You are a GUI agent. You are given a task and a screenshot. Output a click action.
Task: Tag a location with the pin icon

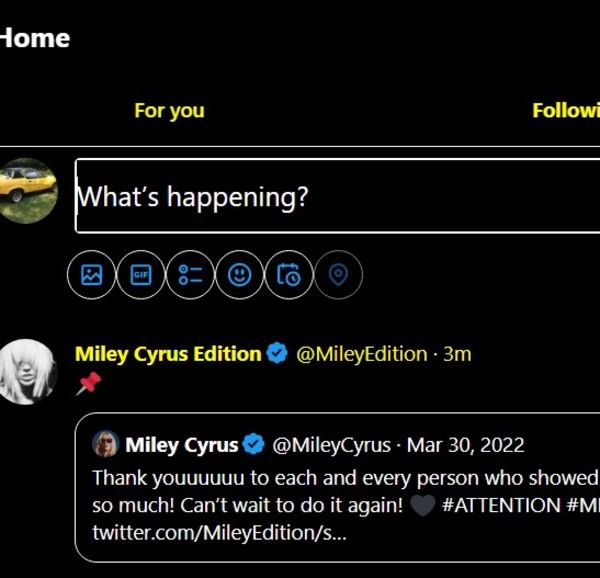338,275
